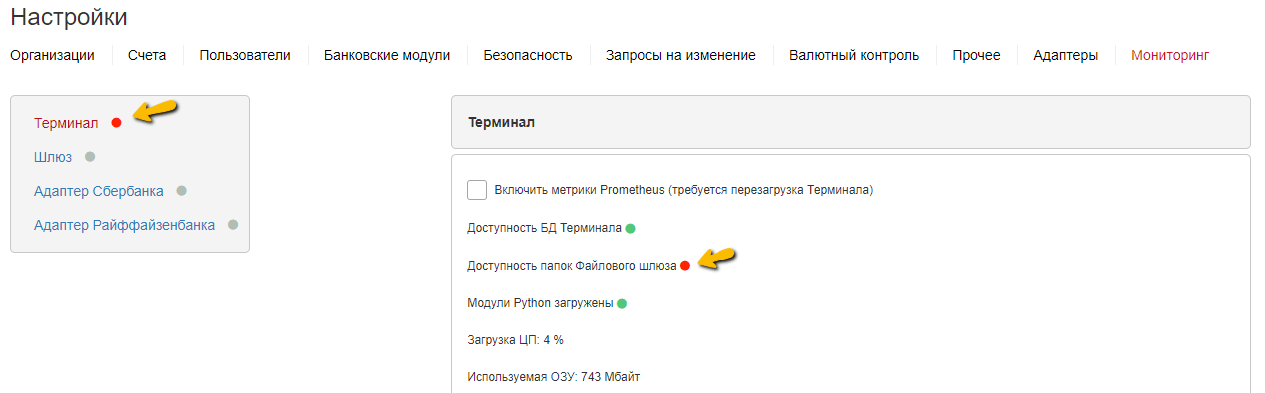Select the Безопасность tab
The image size is (1265, 393).
[528, 55]
